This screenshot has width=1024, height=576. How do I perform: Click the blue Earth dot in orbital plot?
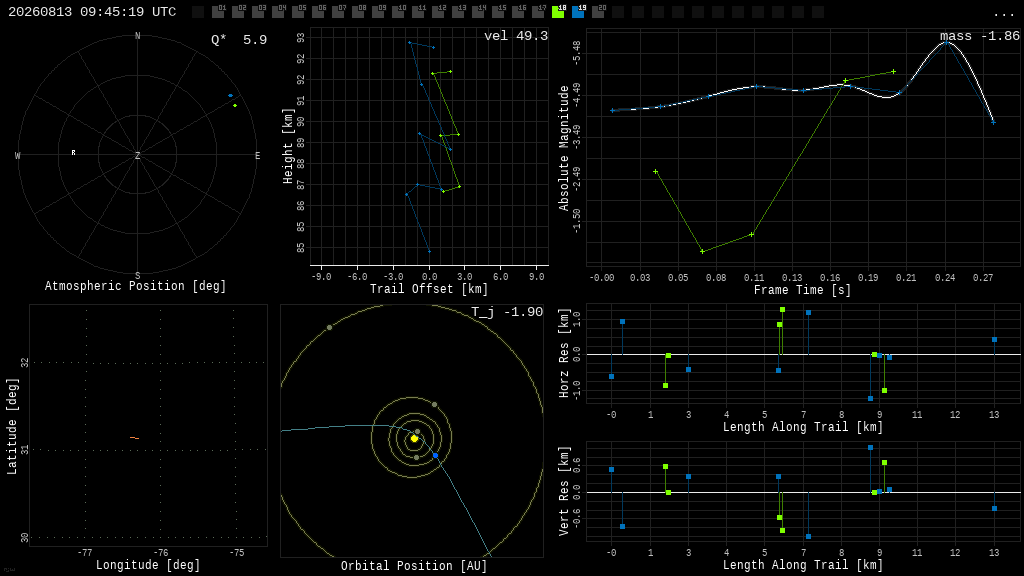point(436,455)
